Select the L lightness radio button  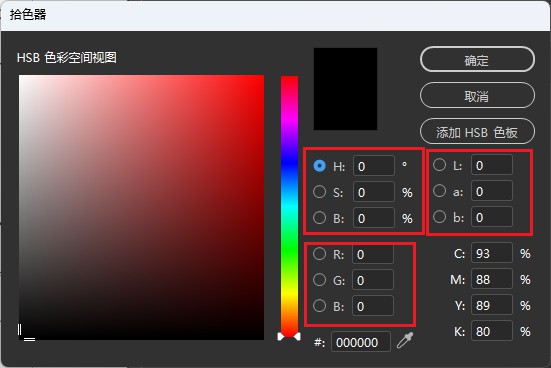tap(440, 164)
